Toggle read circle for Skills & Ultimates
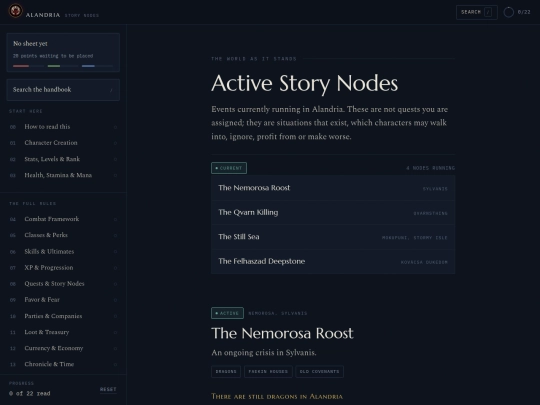 115,252
